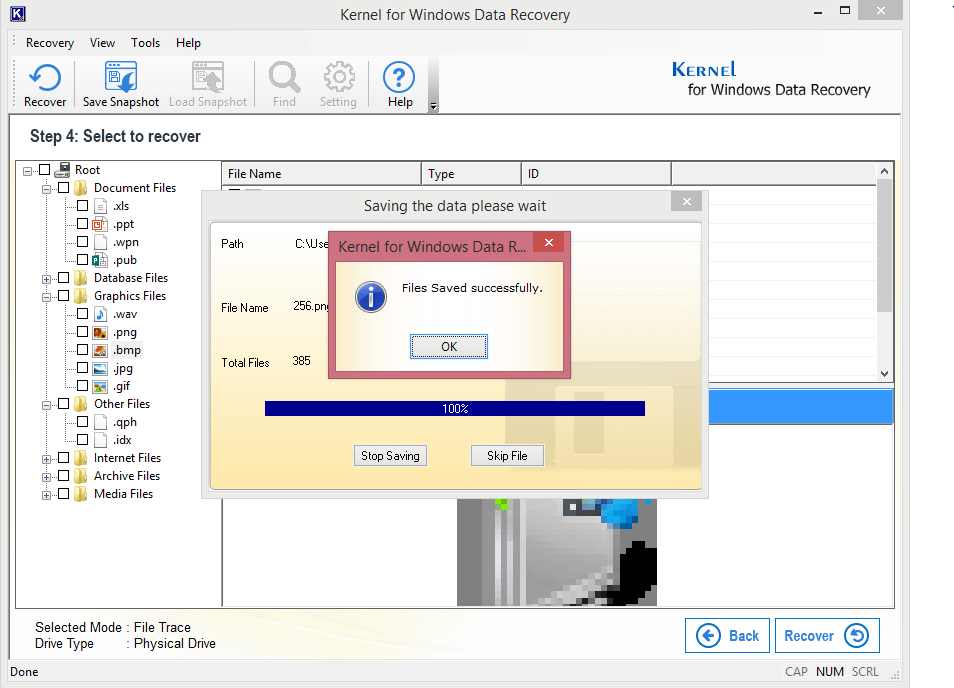Click the image preview thumbnail
Screen dimensions: 954x688
557,552
